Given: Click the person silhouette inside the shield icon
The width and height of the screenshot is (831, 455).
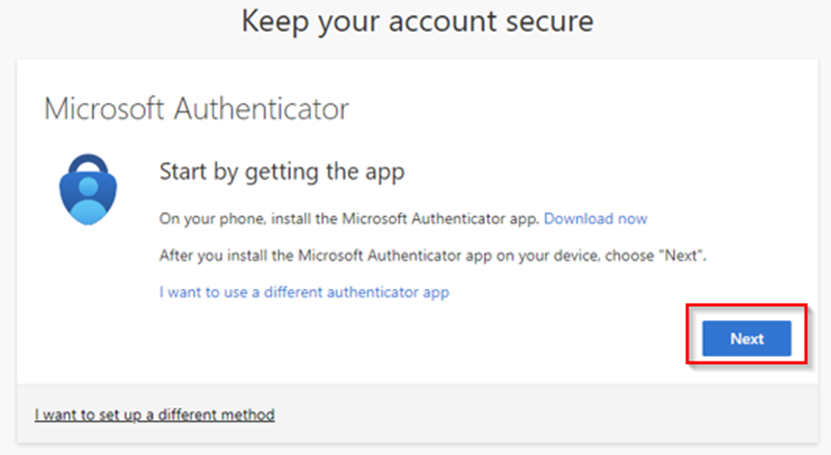Looking at the screenshot, I should point(87,202).
